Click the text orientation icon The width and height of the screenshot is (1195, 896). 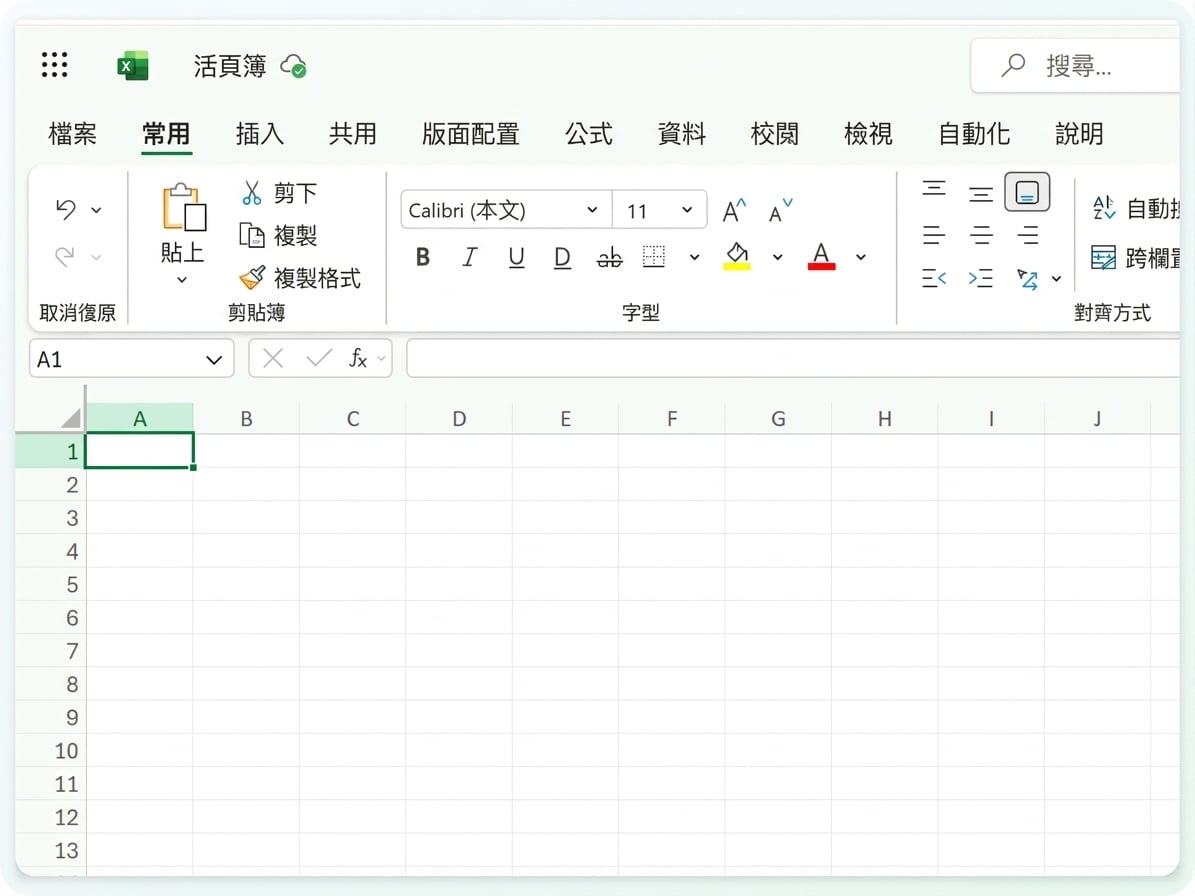(x=1027, y=279)
